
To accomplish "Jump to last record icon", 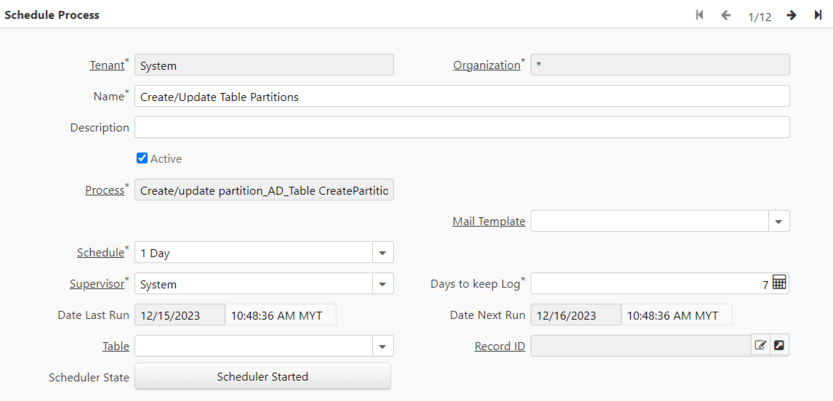I will coord(817,15).
